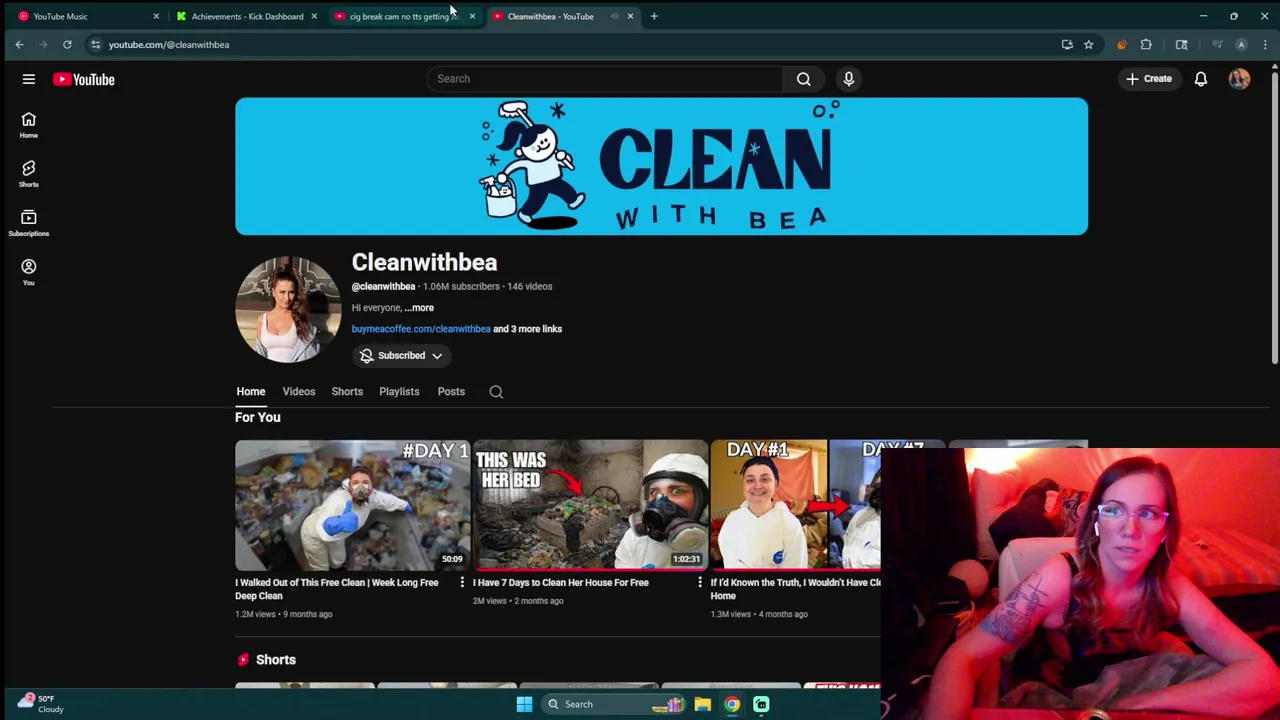Open Subscriptions in the left sidebar
The image size is (1280, 720).
28,223
